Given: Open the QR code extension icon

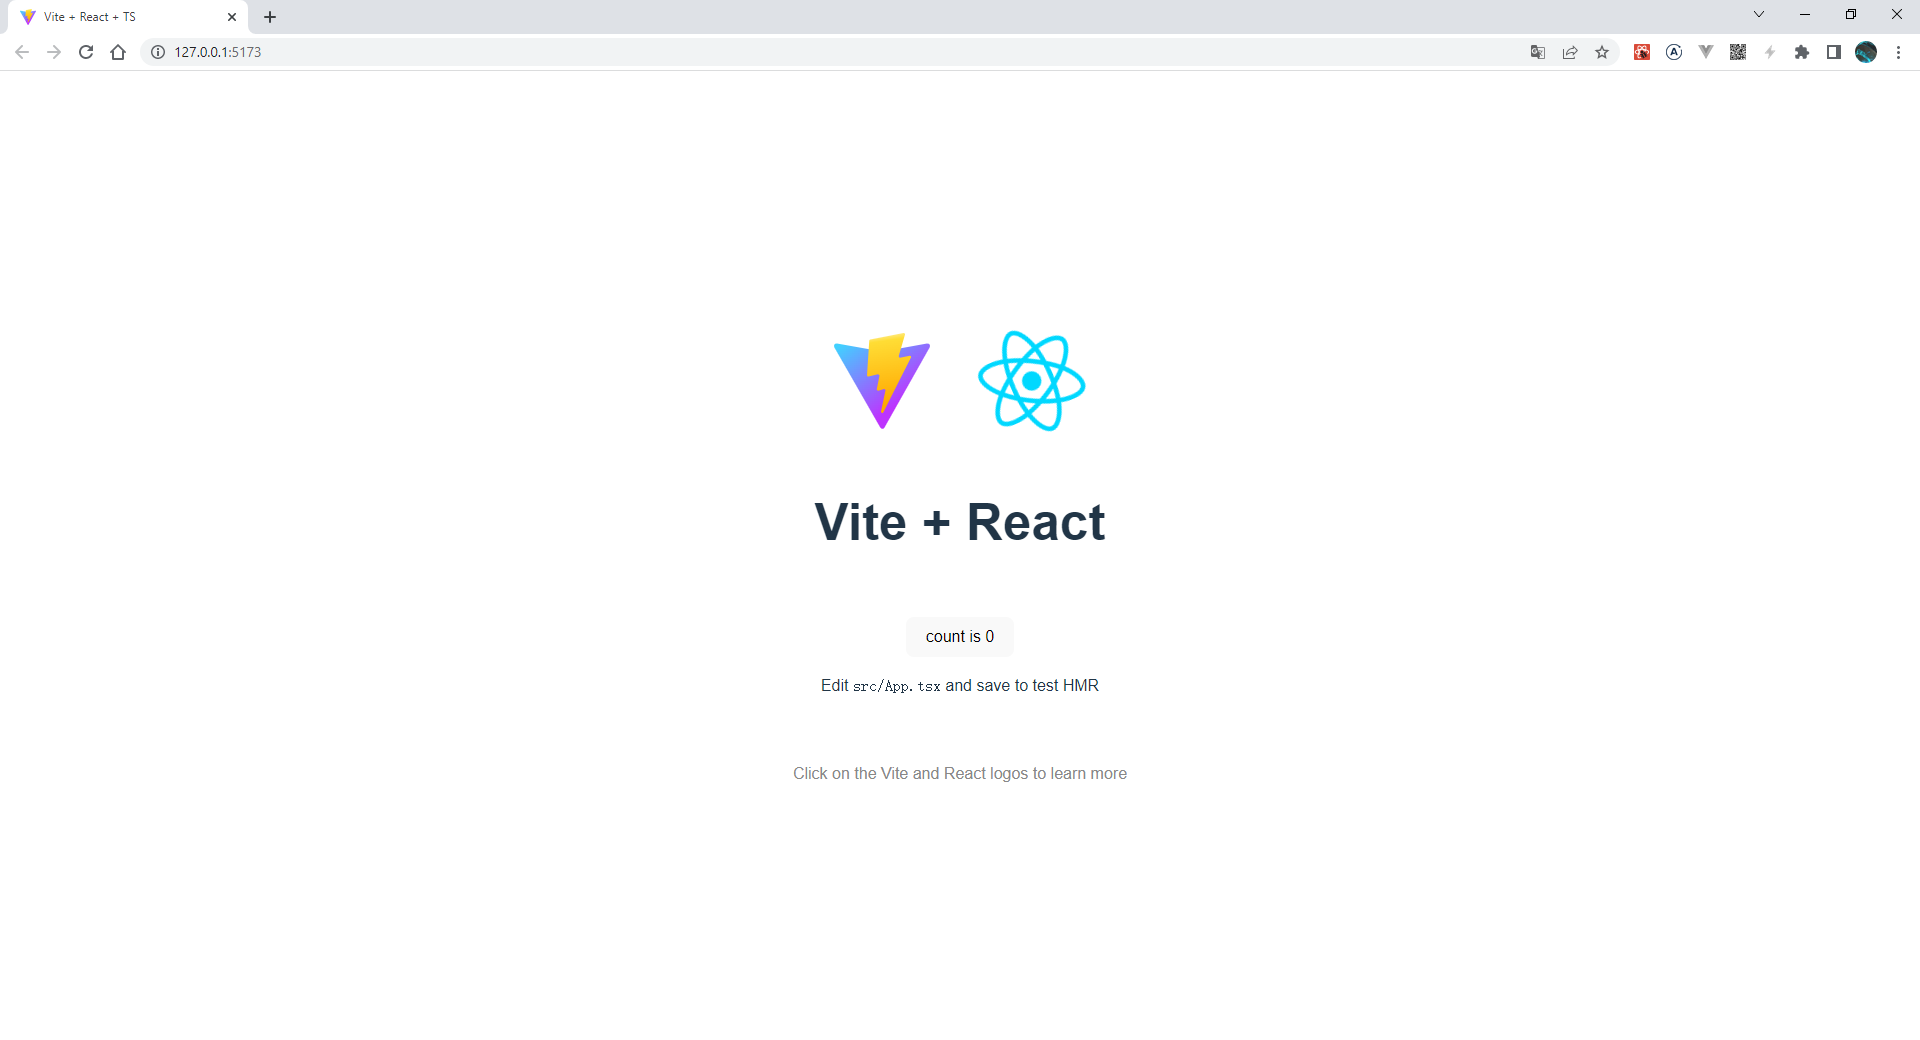Looking at the screenshot, I should coord(1738,52).
